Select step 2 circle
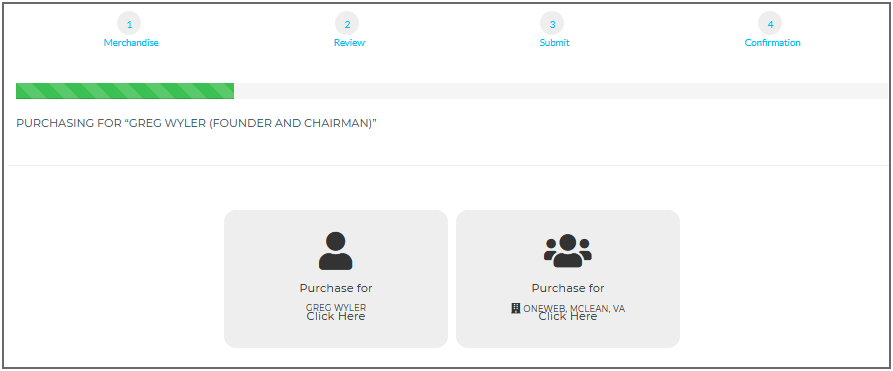Viewport: 893px width, 371px height. (347, 24)
